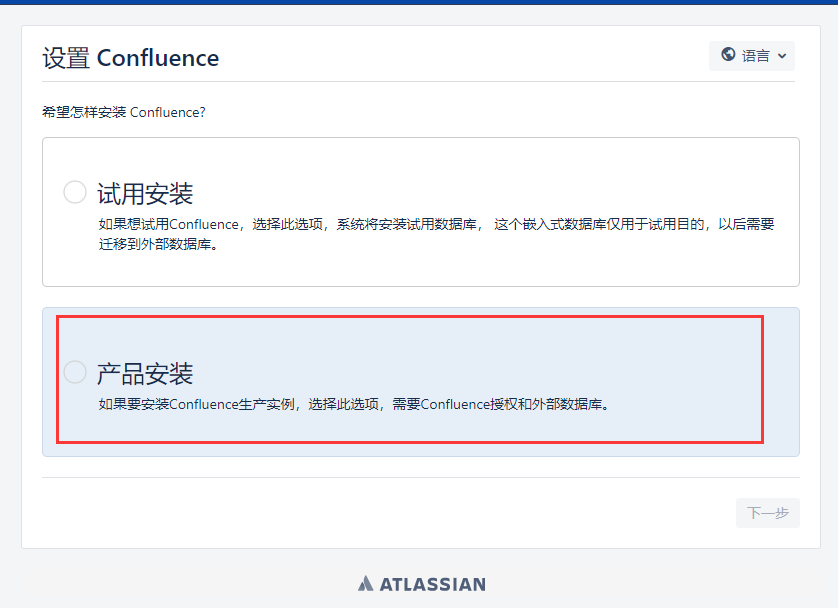Click the Atlassian triangle logo icon
This screenshot has height=608, width=838.
pyautogui.click(x=366, y=584)
